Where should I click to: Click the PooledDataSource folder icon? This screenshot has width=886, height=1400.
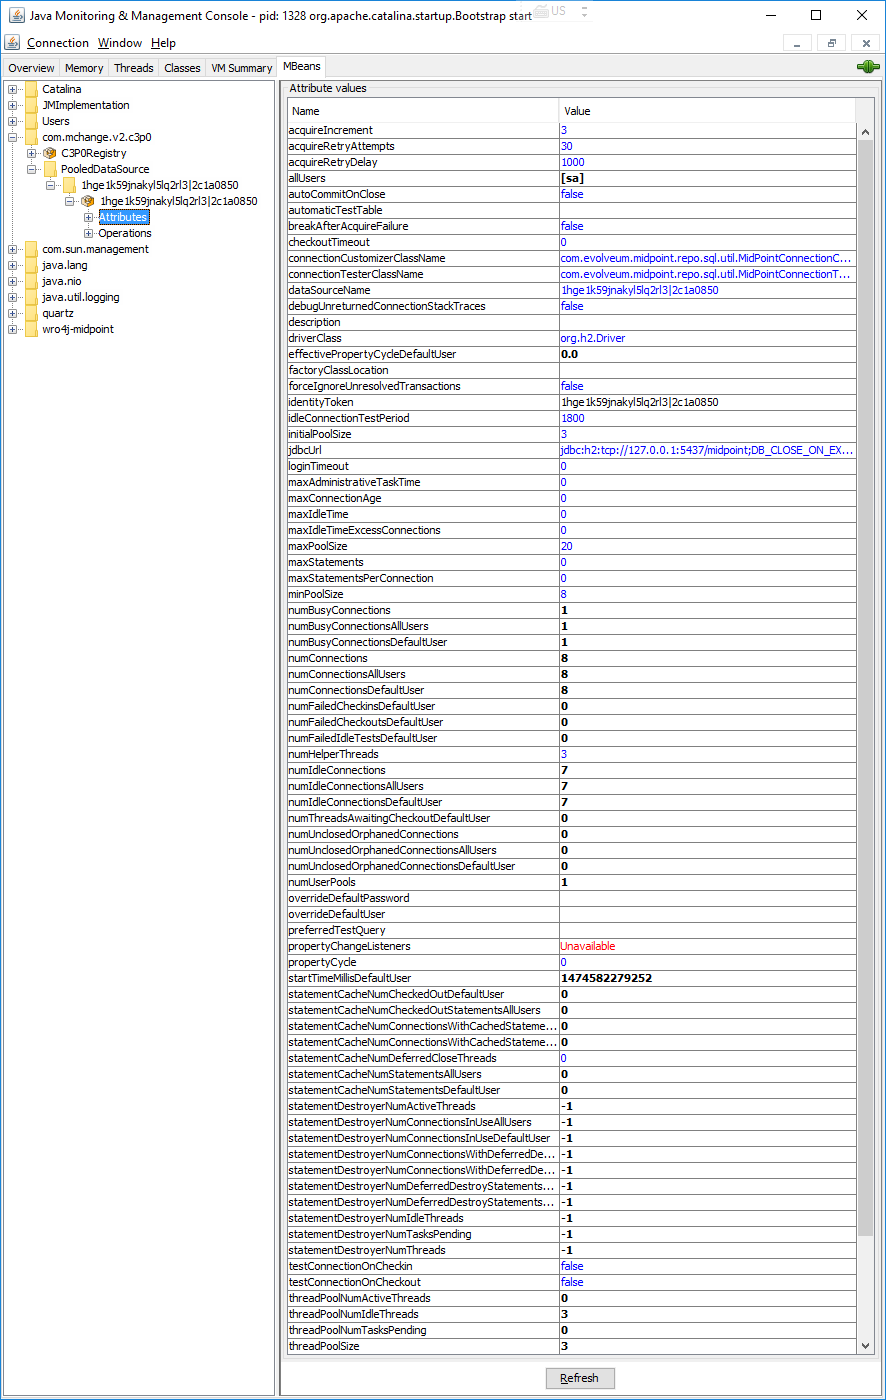(x=50, y=169)
